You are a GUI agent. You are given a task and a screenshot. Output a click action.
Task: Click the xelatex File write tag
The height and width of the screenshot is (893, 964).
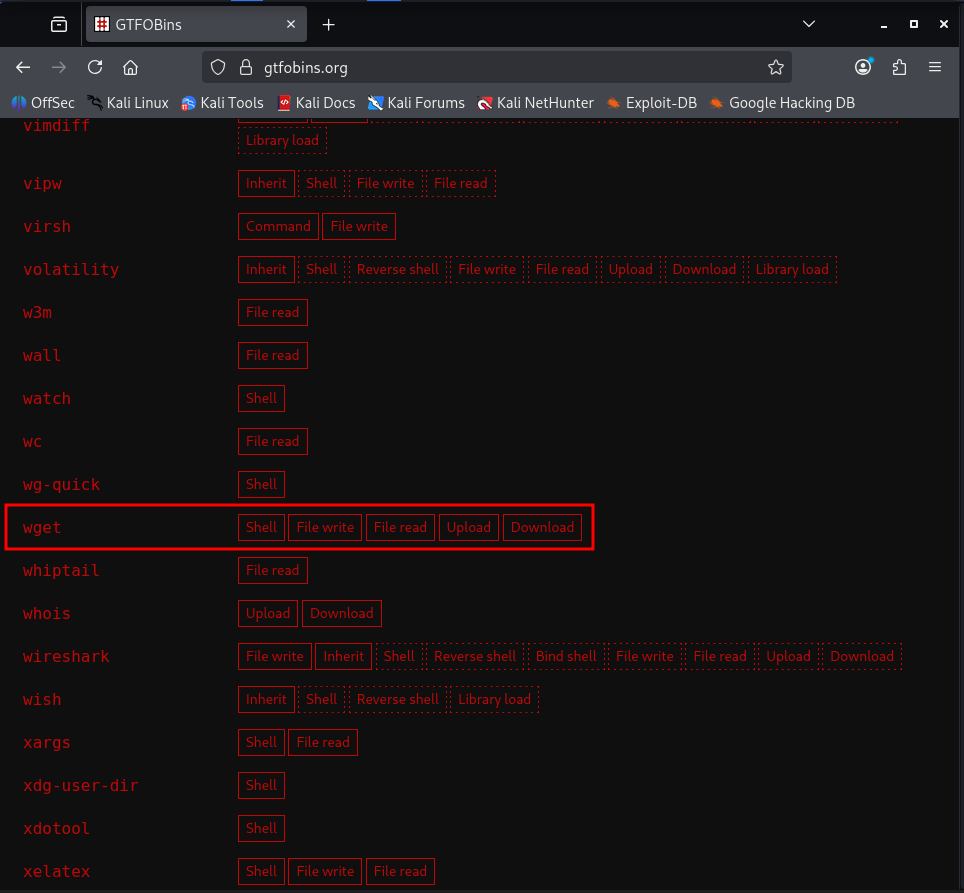(x=325, y=871)
